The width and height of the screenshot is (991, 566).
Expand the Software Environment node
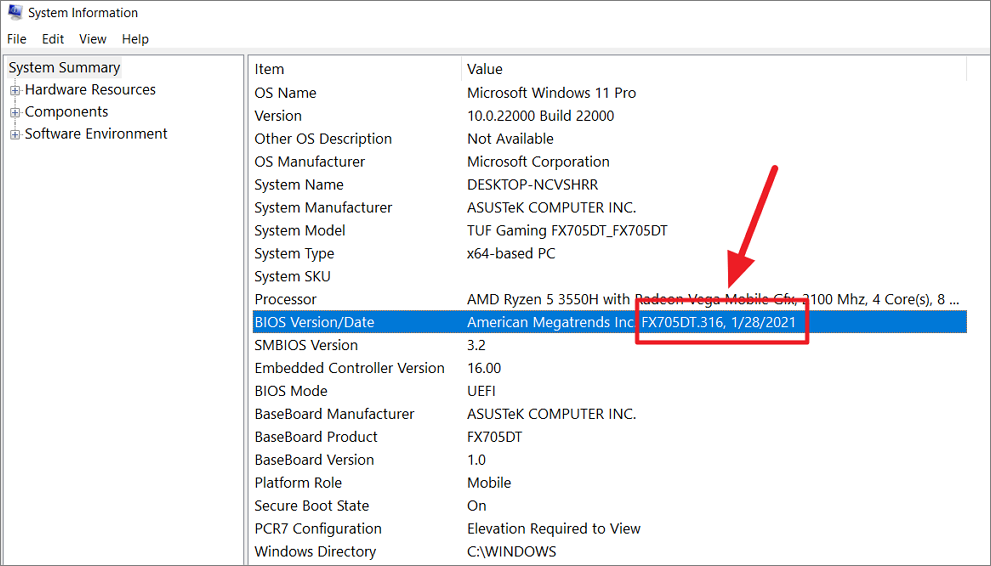[x=15, y=135]
